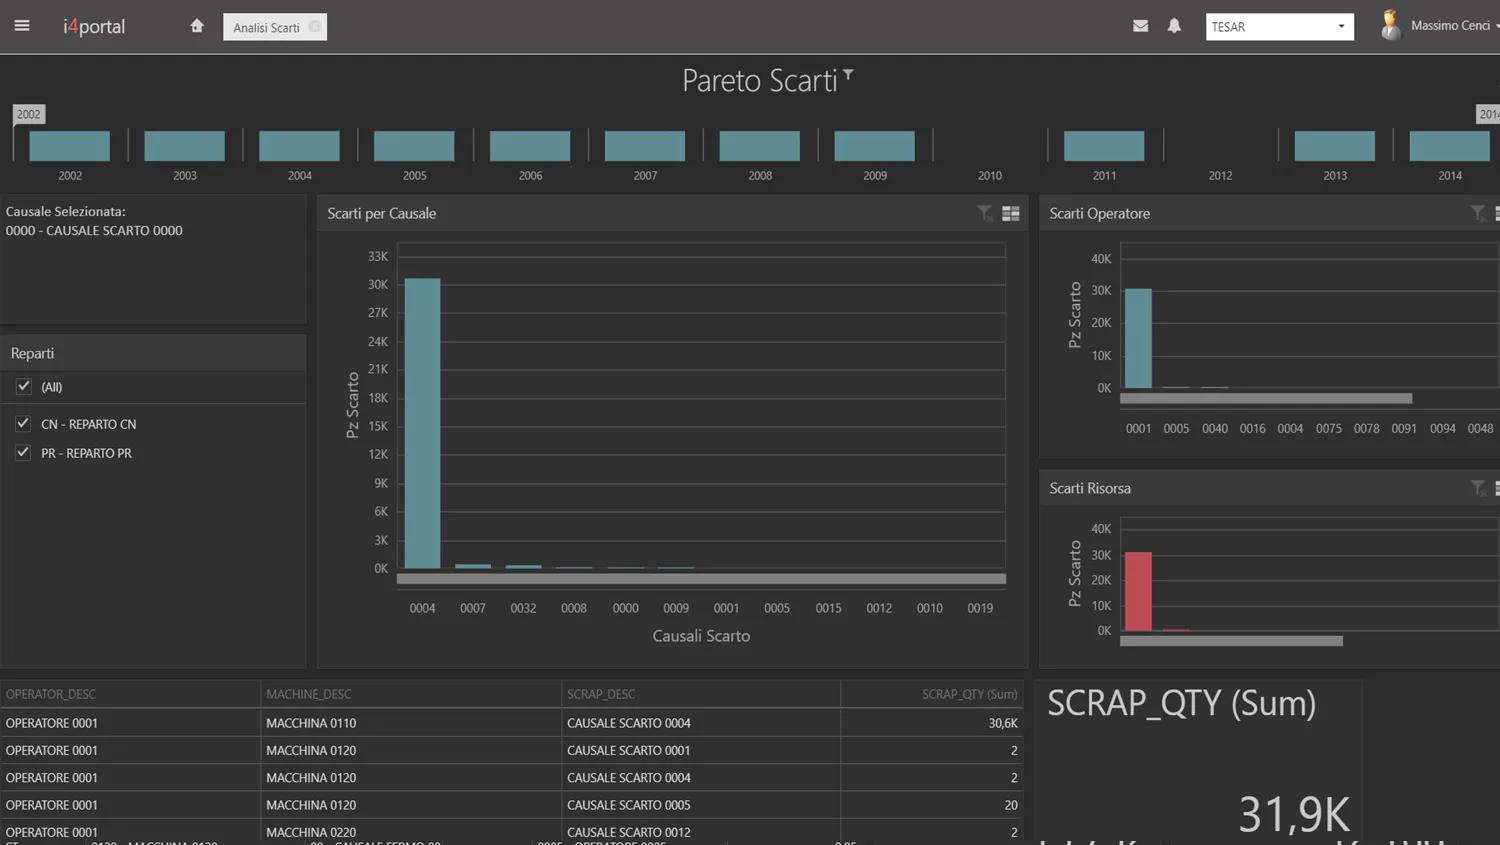Viewport: 1500px width, 845px height.
Task: Disable CN - REPARTO CN filter
Action: [x=22, y=423]
